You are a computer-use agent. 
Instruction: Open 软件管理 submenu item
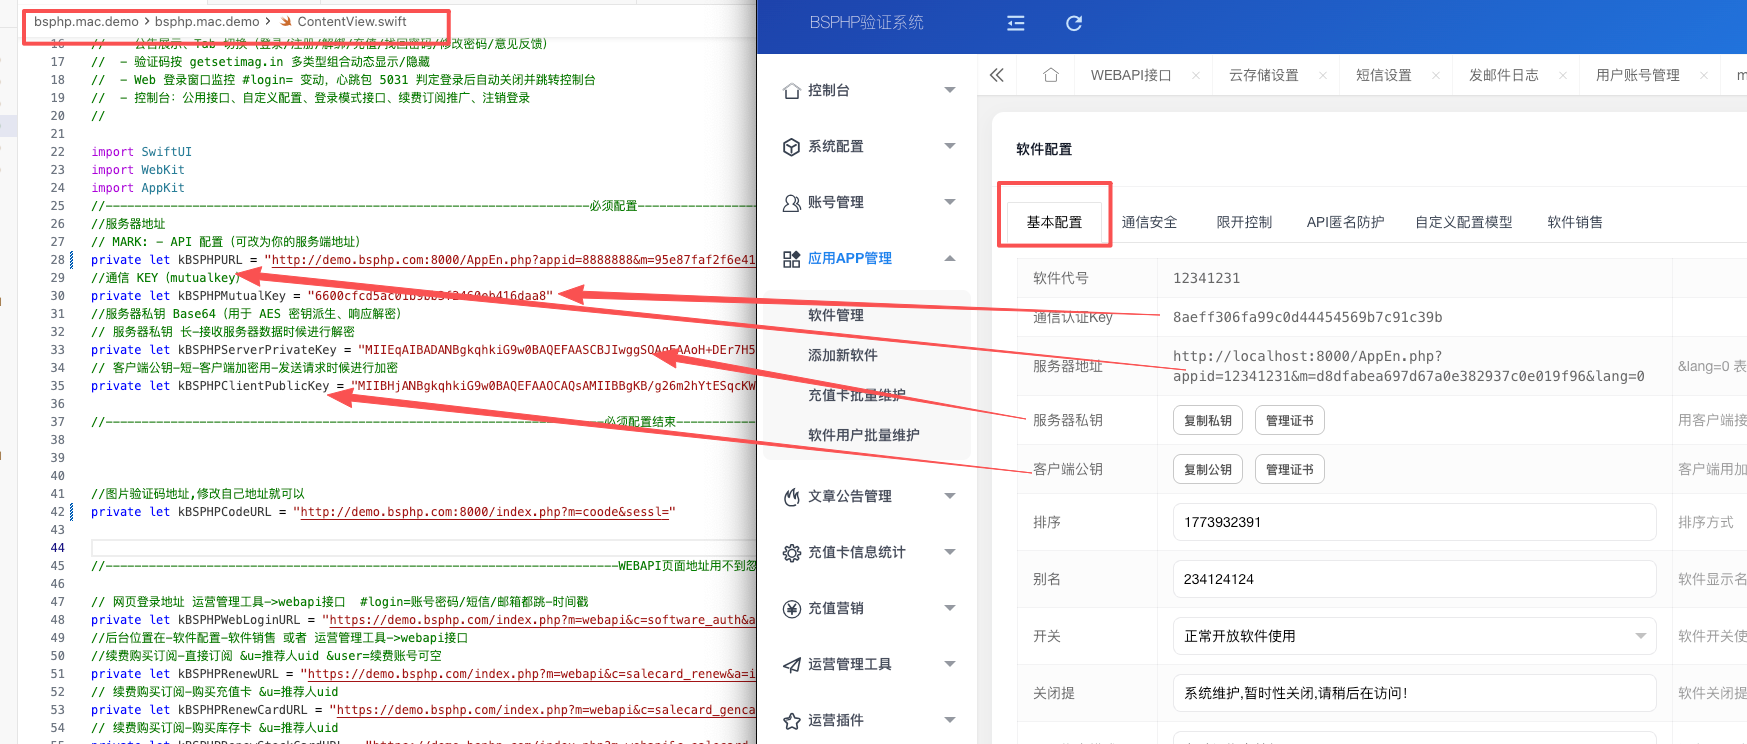(836, 315)
